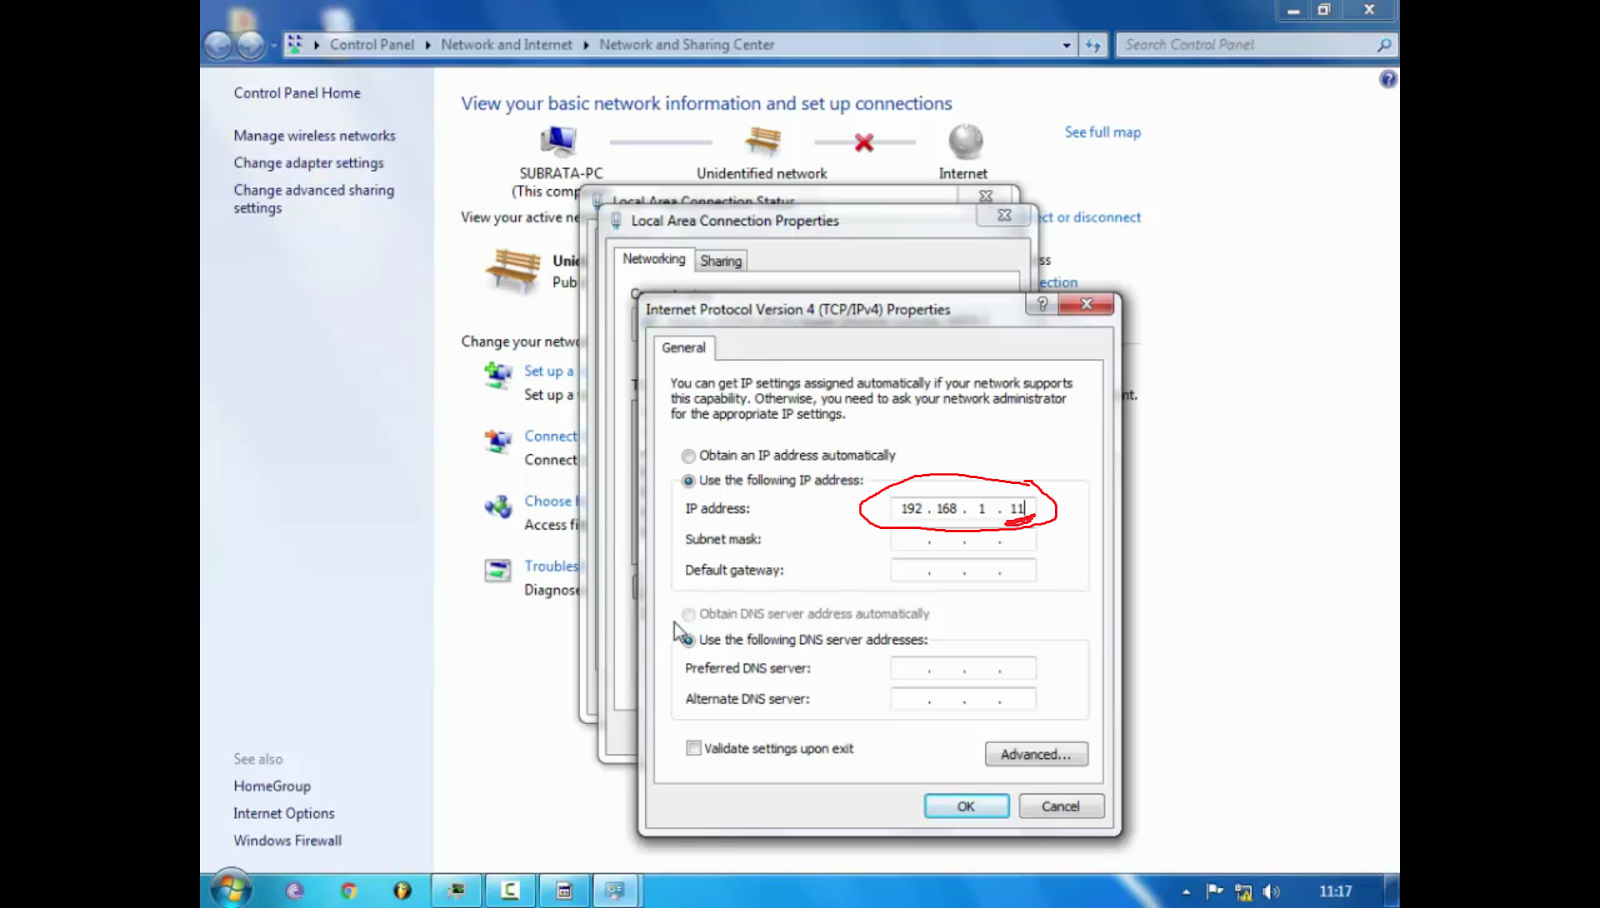Open Google Chrome from the taskbar
1600x908 pixels.
coord(348,890)
